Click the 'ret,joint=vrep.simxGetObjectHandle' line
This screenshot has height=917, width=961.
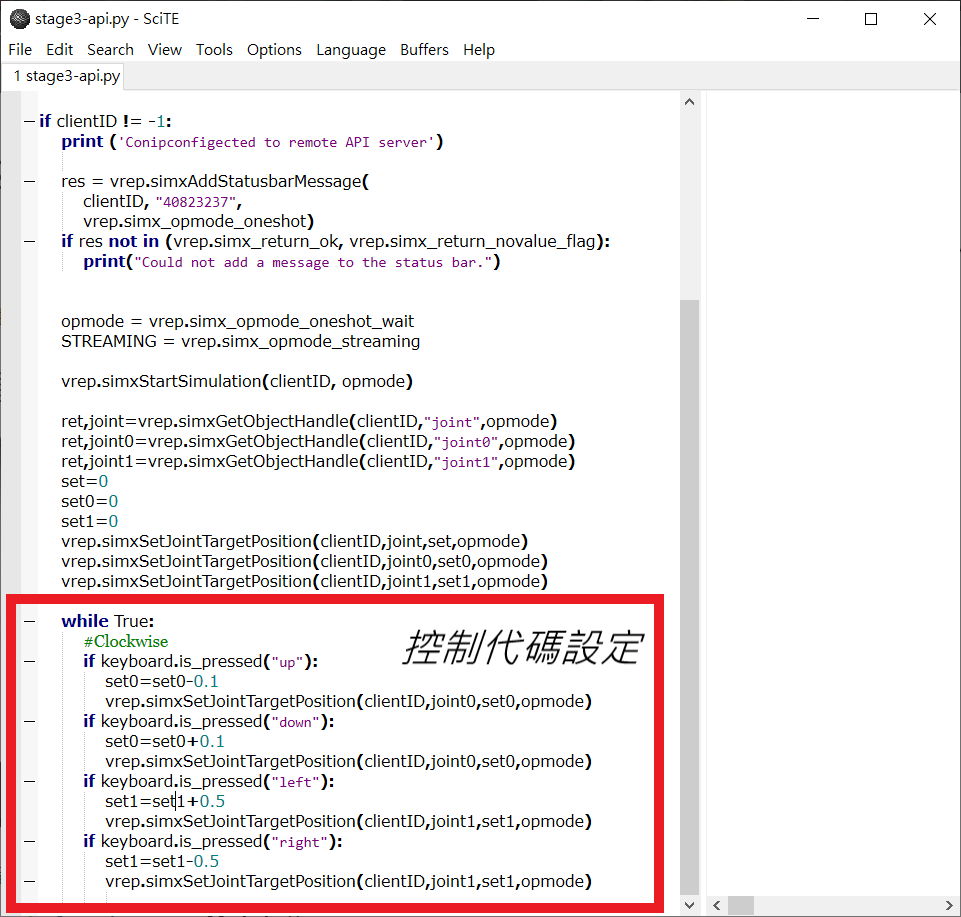(x=309, y=422)
